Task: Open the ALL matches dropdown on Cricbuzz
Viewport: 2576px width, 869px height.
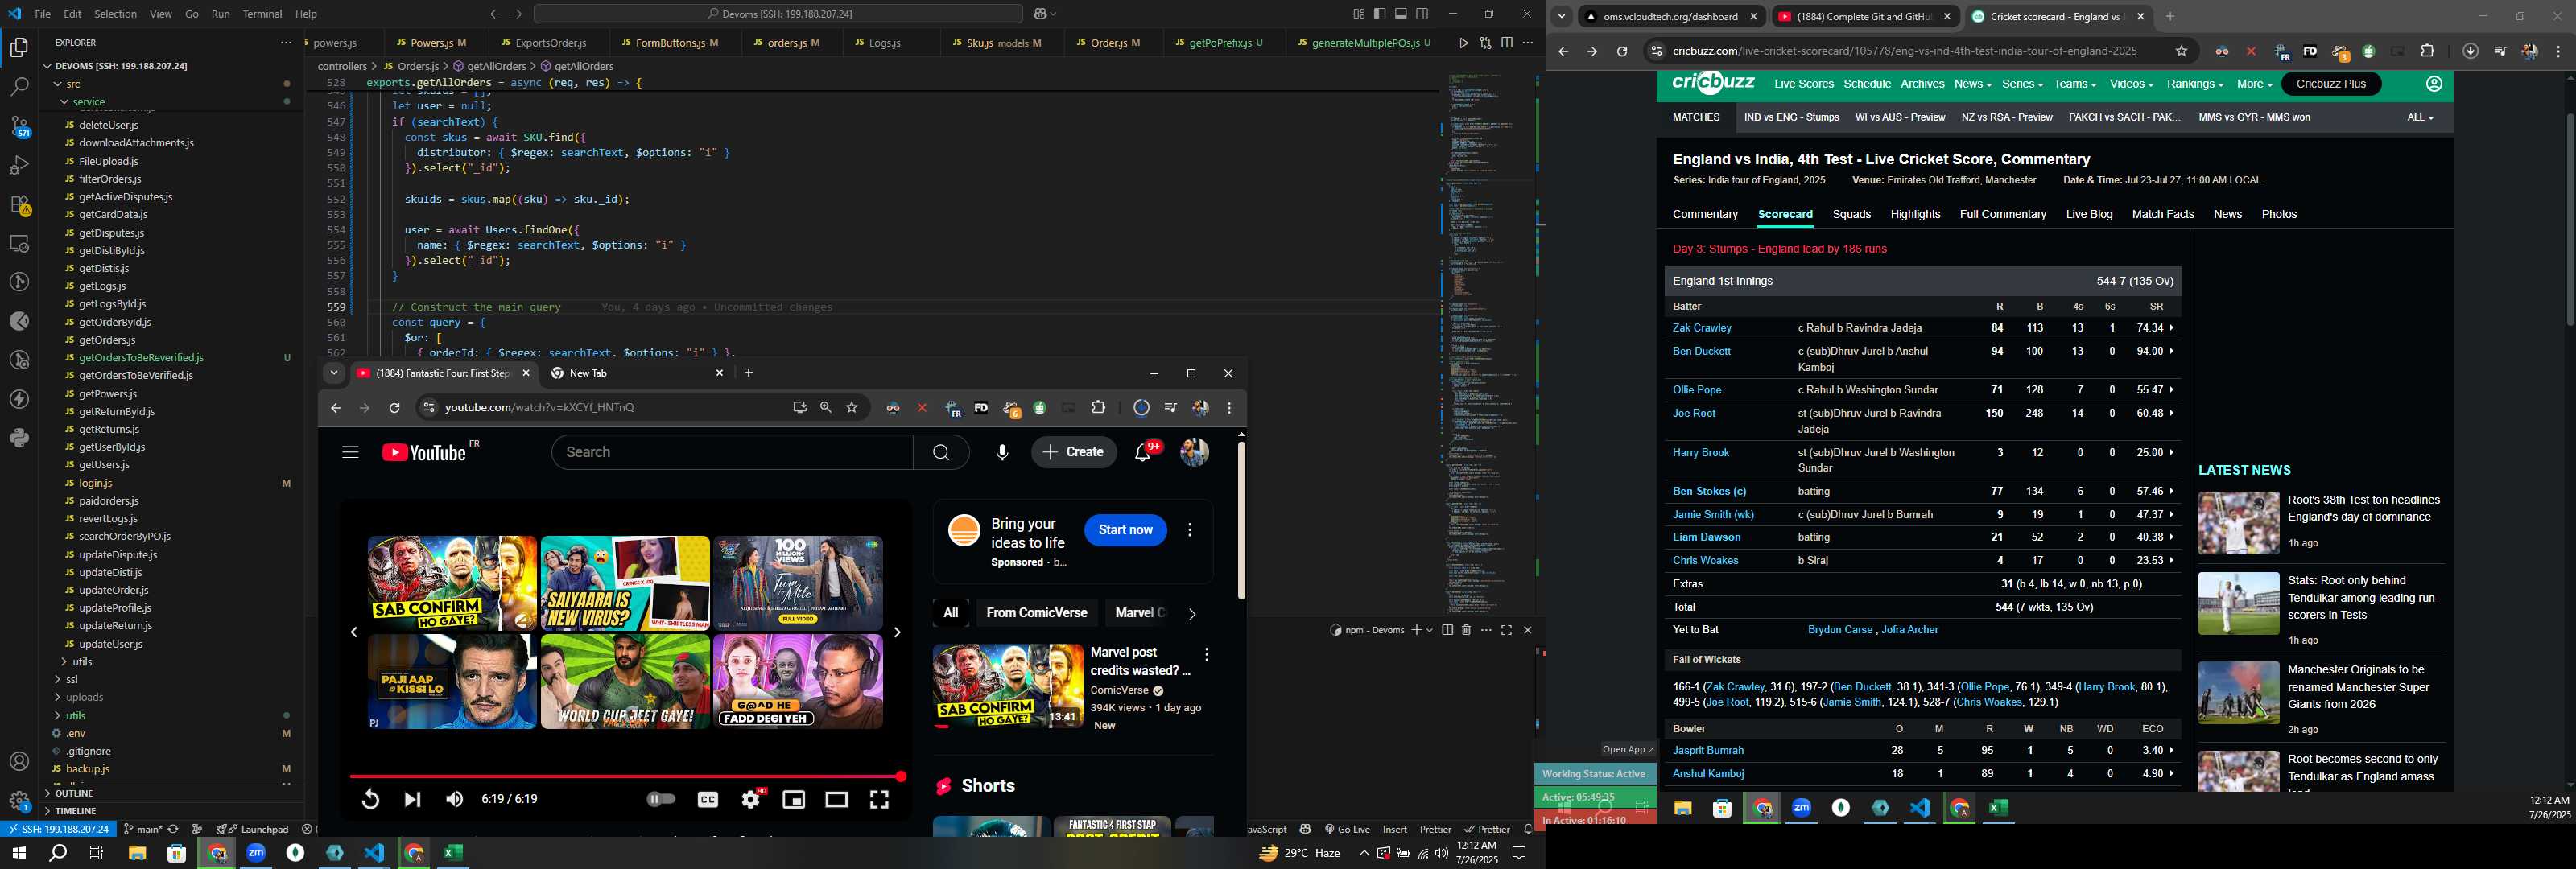Action: [x=2420, y=117]
